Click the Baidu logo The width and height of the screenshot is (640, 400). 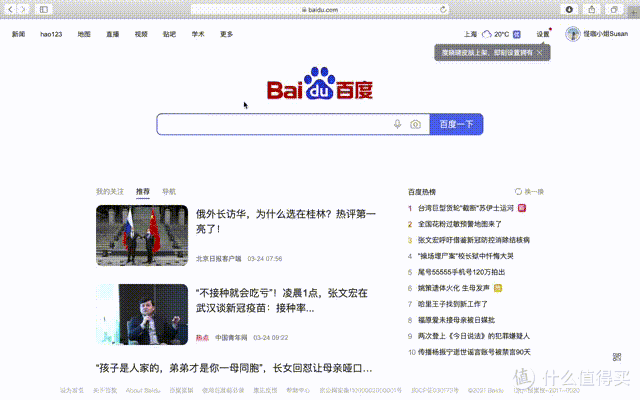point(320,84)
